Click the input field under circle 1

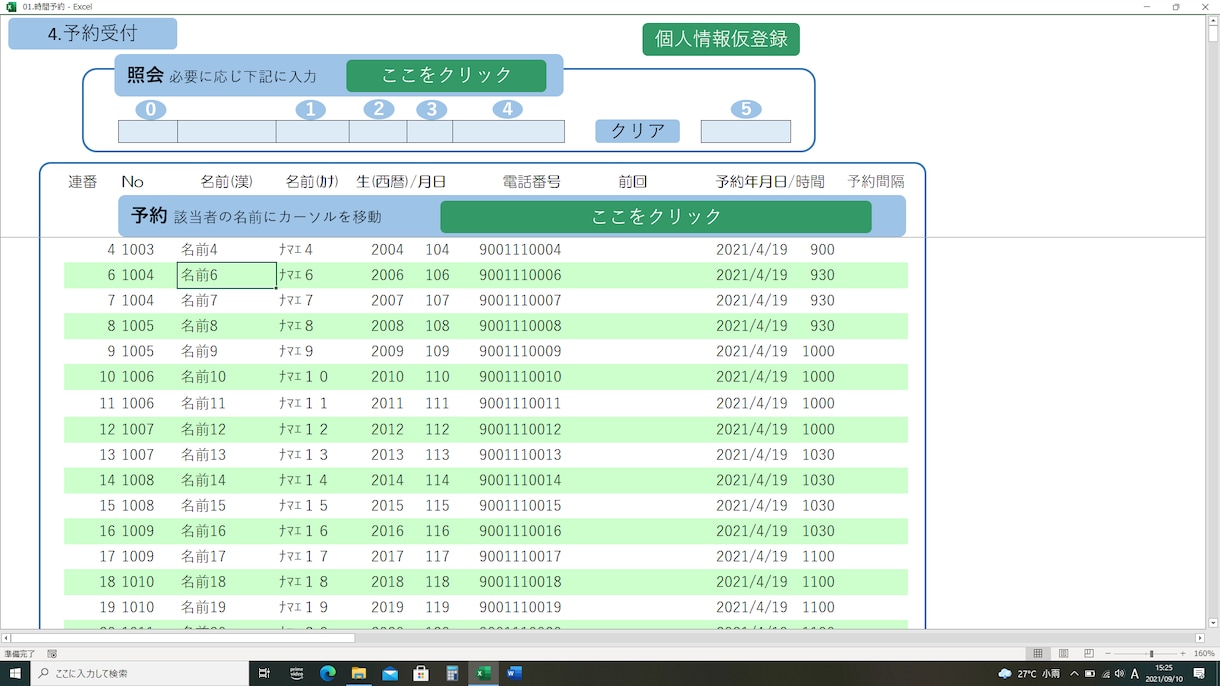pyautogui.click(x=312, y=131)
